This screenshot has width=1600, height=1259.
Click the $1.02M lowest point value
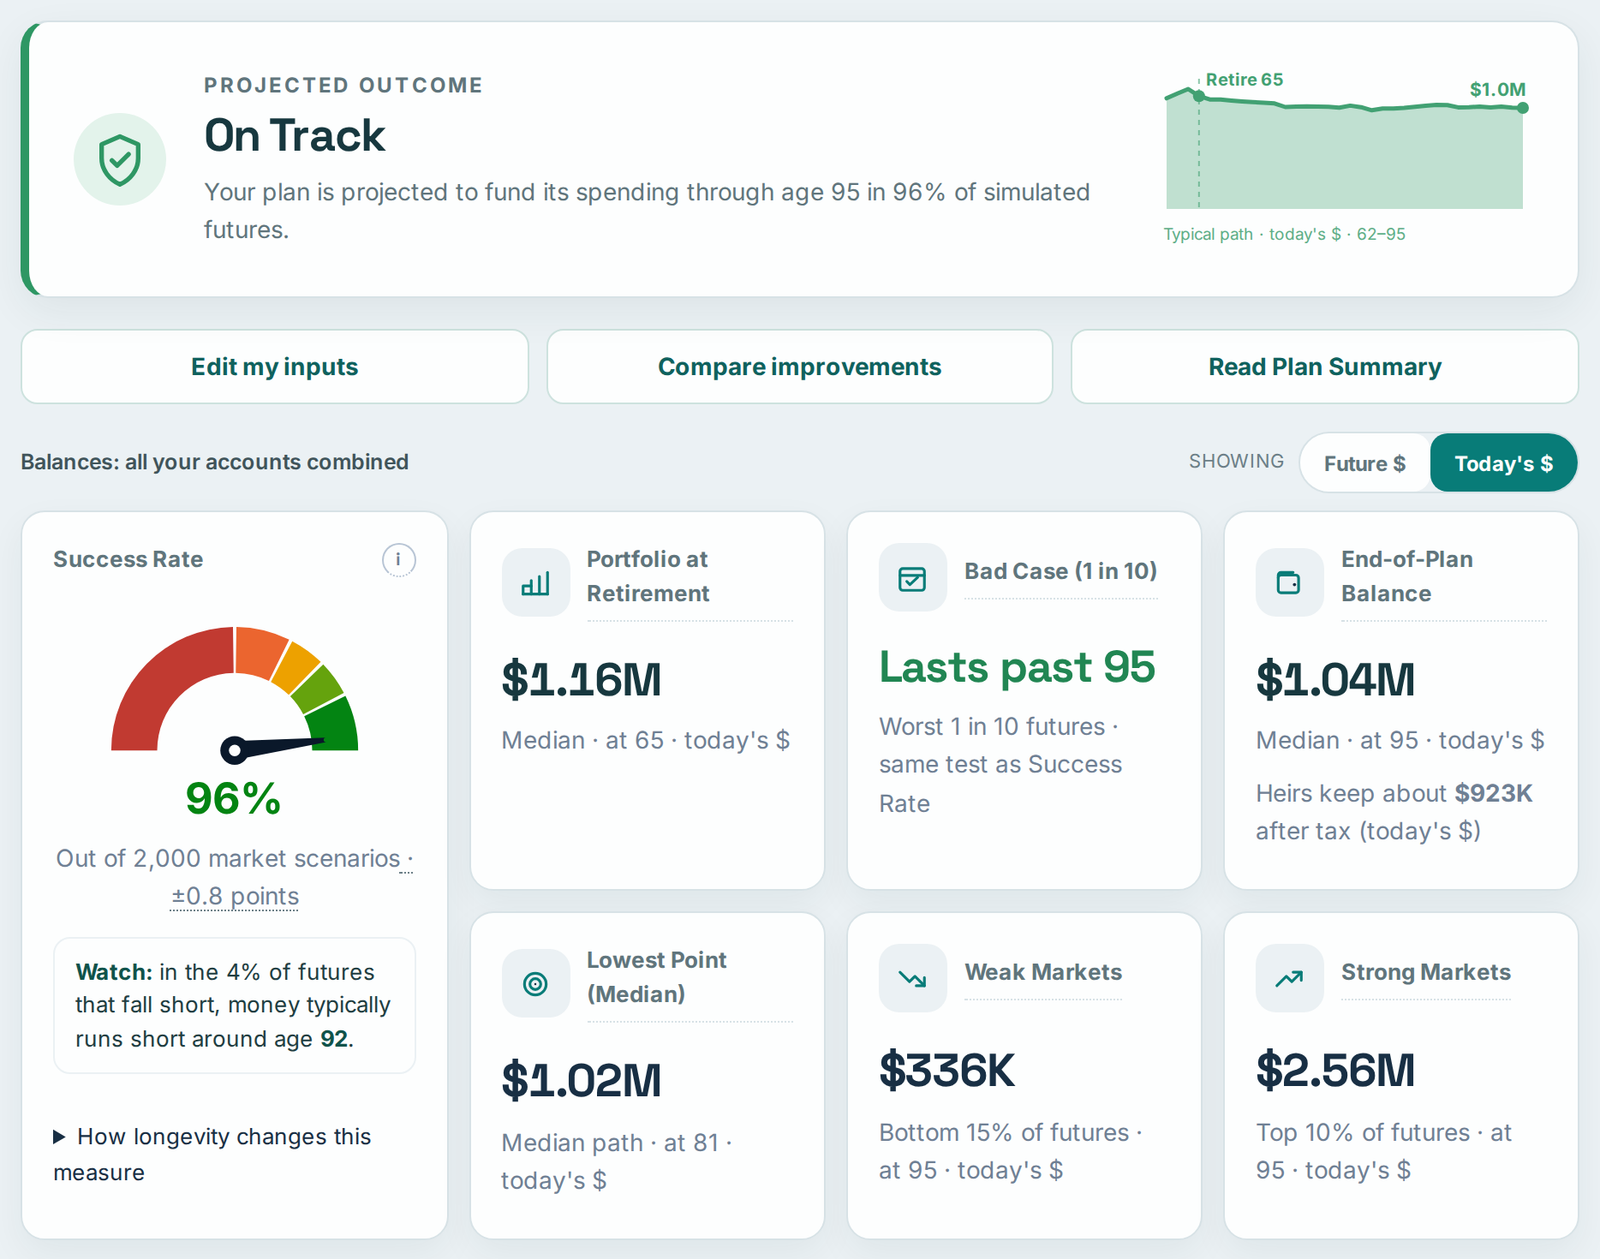tap(581, 1081)
